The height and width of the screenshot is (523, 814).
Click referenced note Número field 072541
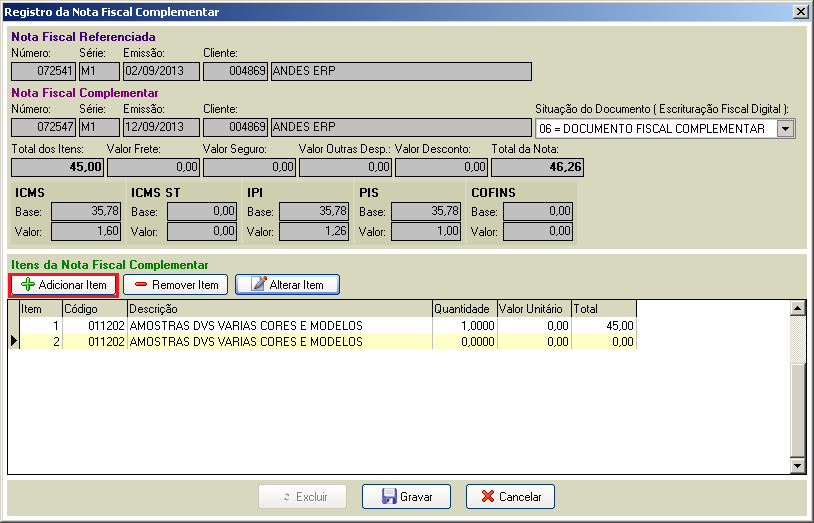[44, 71]
